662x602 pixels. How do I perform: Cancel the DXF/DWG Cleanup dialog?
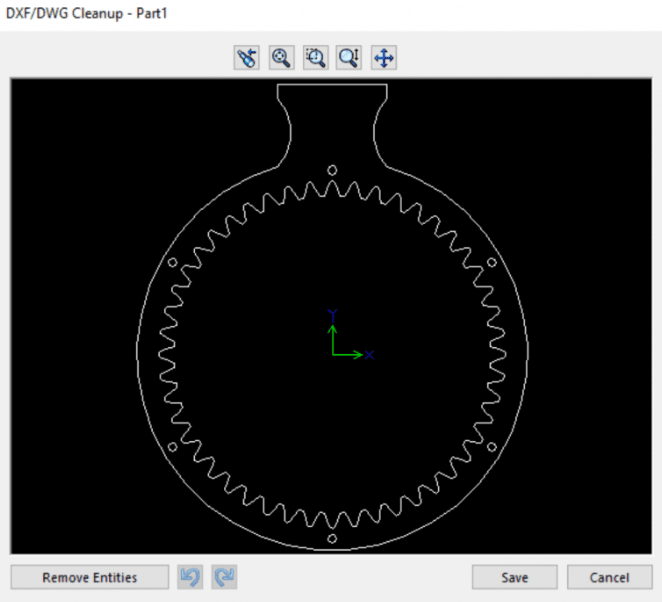pyautogui.click(x=609, y=577)
